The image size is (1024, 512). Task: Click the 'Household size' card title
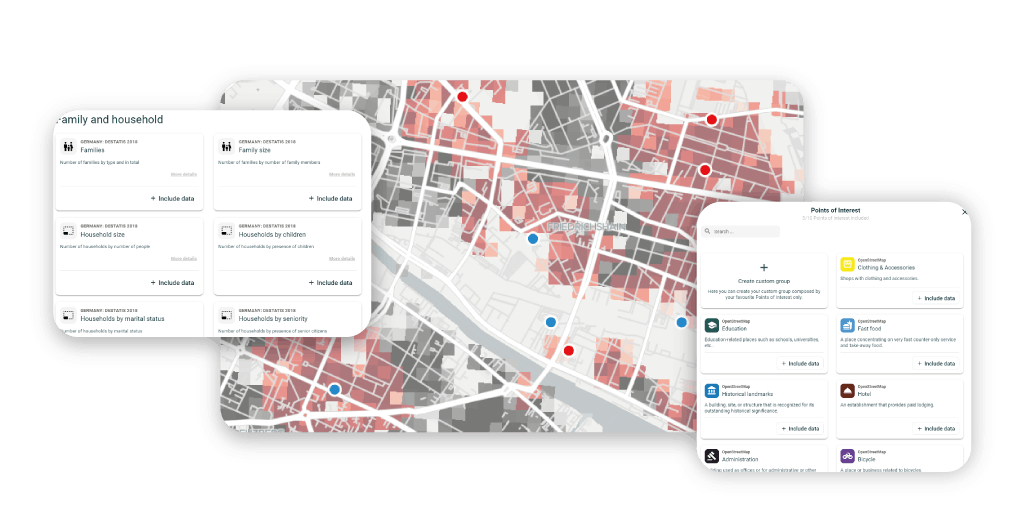coord(103,234)
